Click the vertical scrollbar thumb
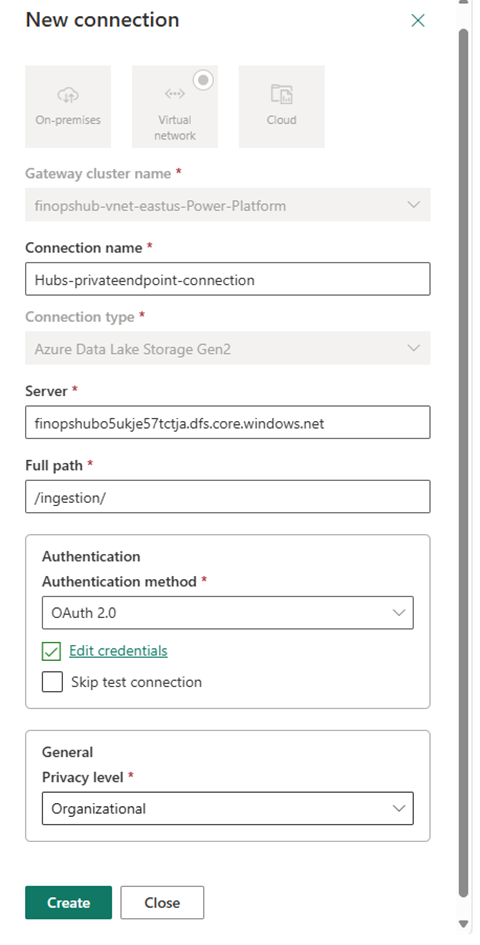Image resolution: width=480 pixels, height=945 pixels. coord(463,461)
